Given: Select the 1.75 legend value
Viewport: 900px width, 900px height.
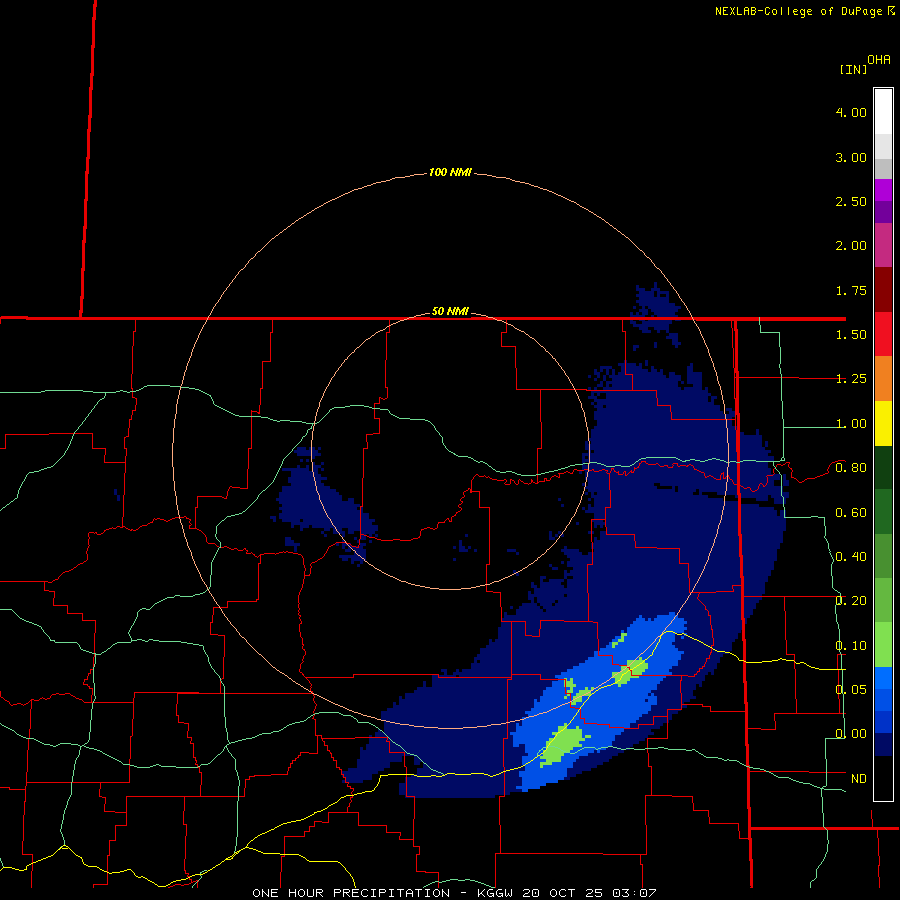Looking at the screenshot, I should tap(851, 290).
